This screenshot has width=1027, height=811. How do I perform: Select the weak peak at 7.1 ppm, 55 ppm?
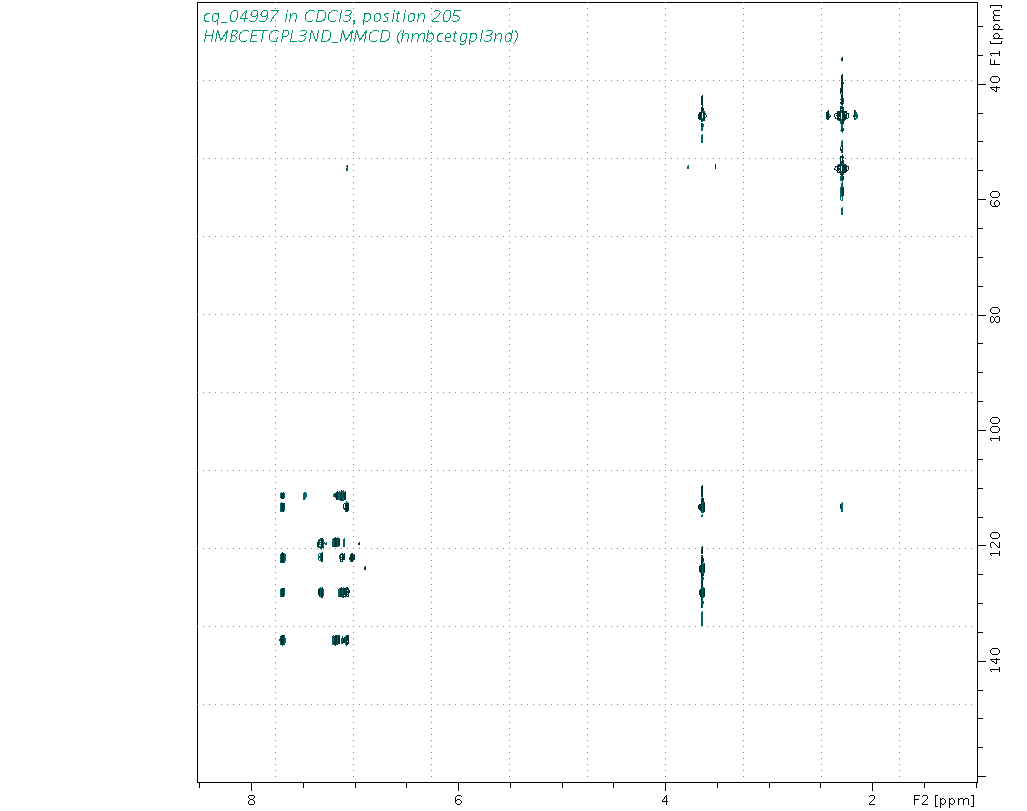click(347, 168)
